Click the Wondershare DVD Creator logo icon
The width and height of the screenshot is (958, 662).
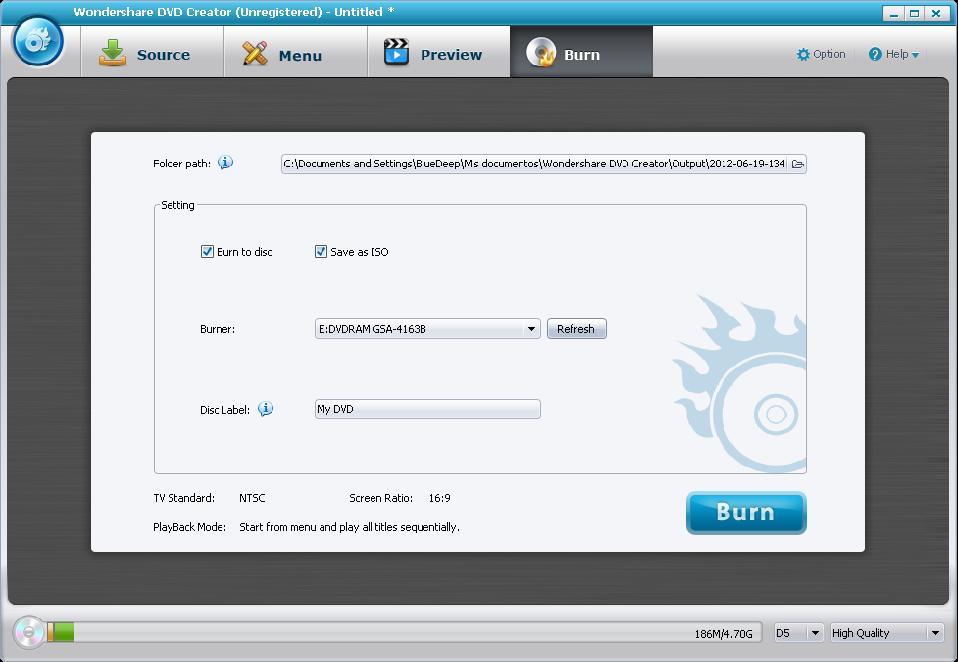(x=37, y=42)
